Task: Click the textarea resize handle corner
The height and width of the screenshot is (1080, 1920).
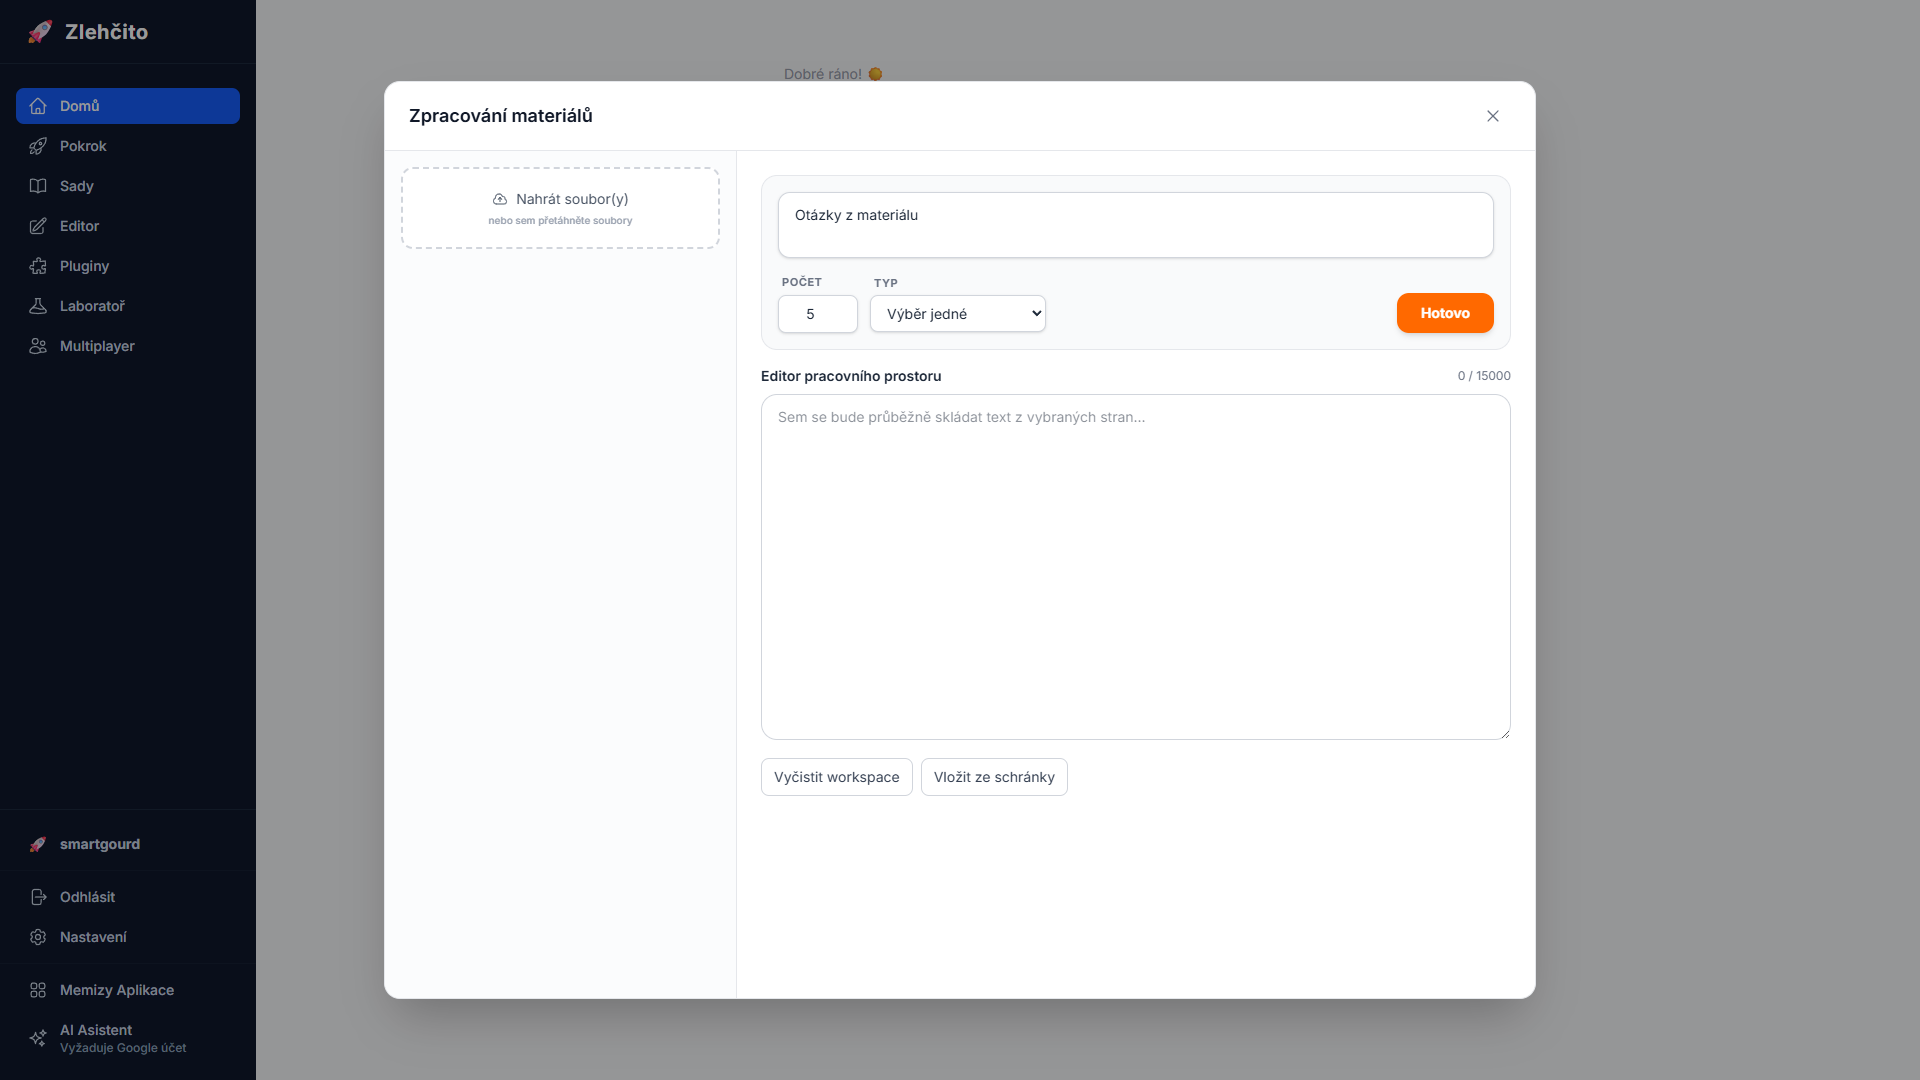Action: point(1504,733)
